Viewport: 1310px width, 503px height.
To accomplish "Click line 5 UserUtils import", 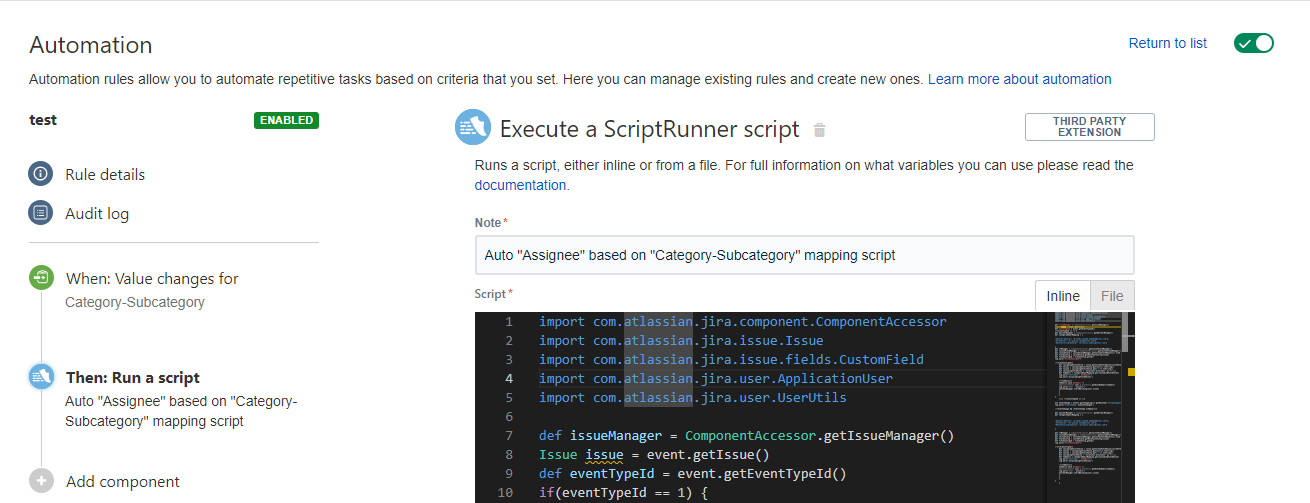I will click(x=692, y=397).
